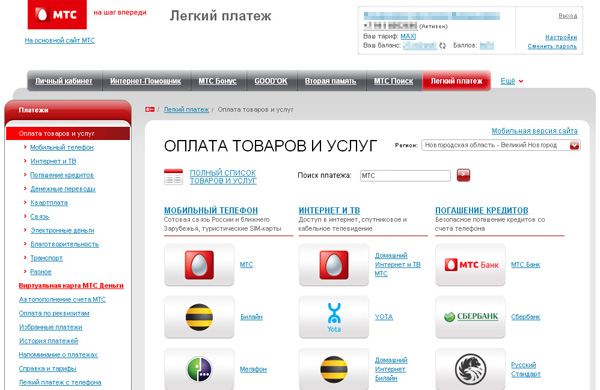Screen dimensions: 600x390
Task: Open Избранные платежи link
Action: (51, 327)
